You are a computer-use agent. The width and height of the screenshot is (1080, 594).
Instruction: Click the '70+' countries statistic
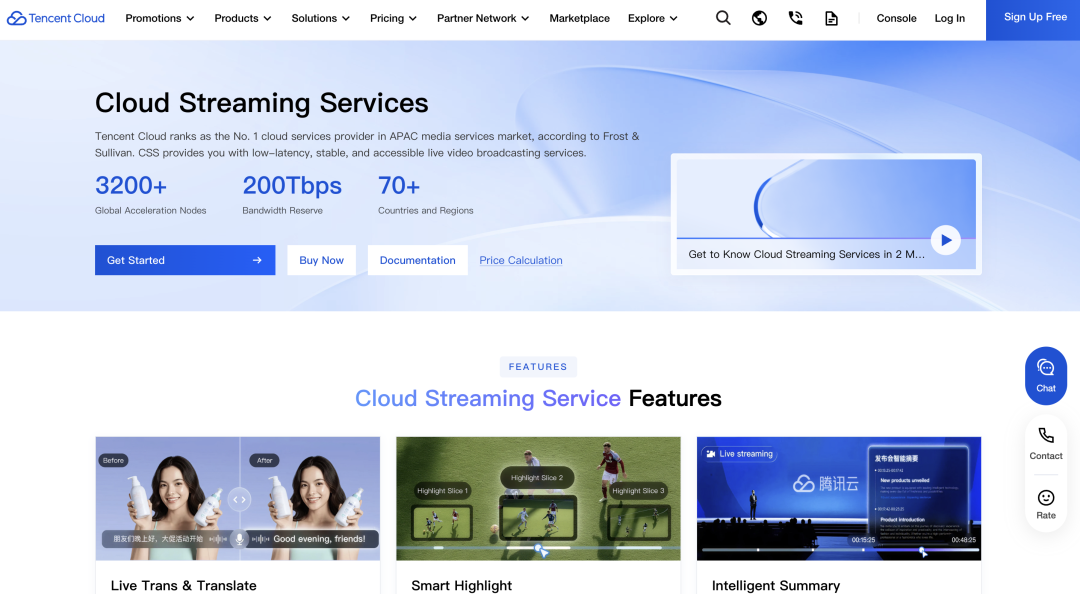click(399, 185)
